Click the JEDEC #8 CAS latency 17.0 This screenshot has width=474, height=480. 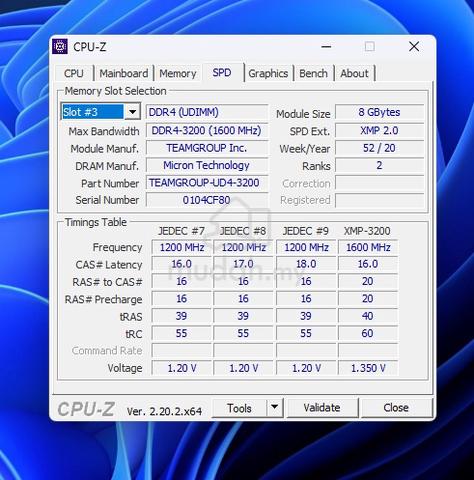(x=243, y=264)
